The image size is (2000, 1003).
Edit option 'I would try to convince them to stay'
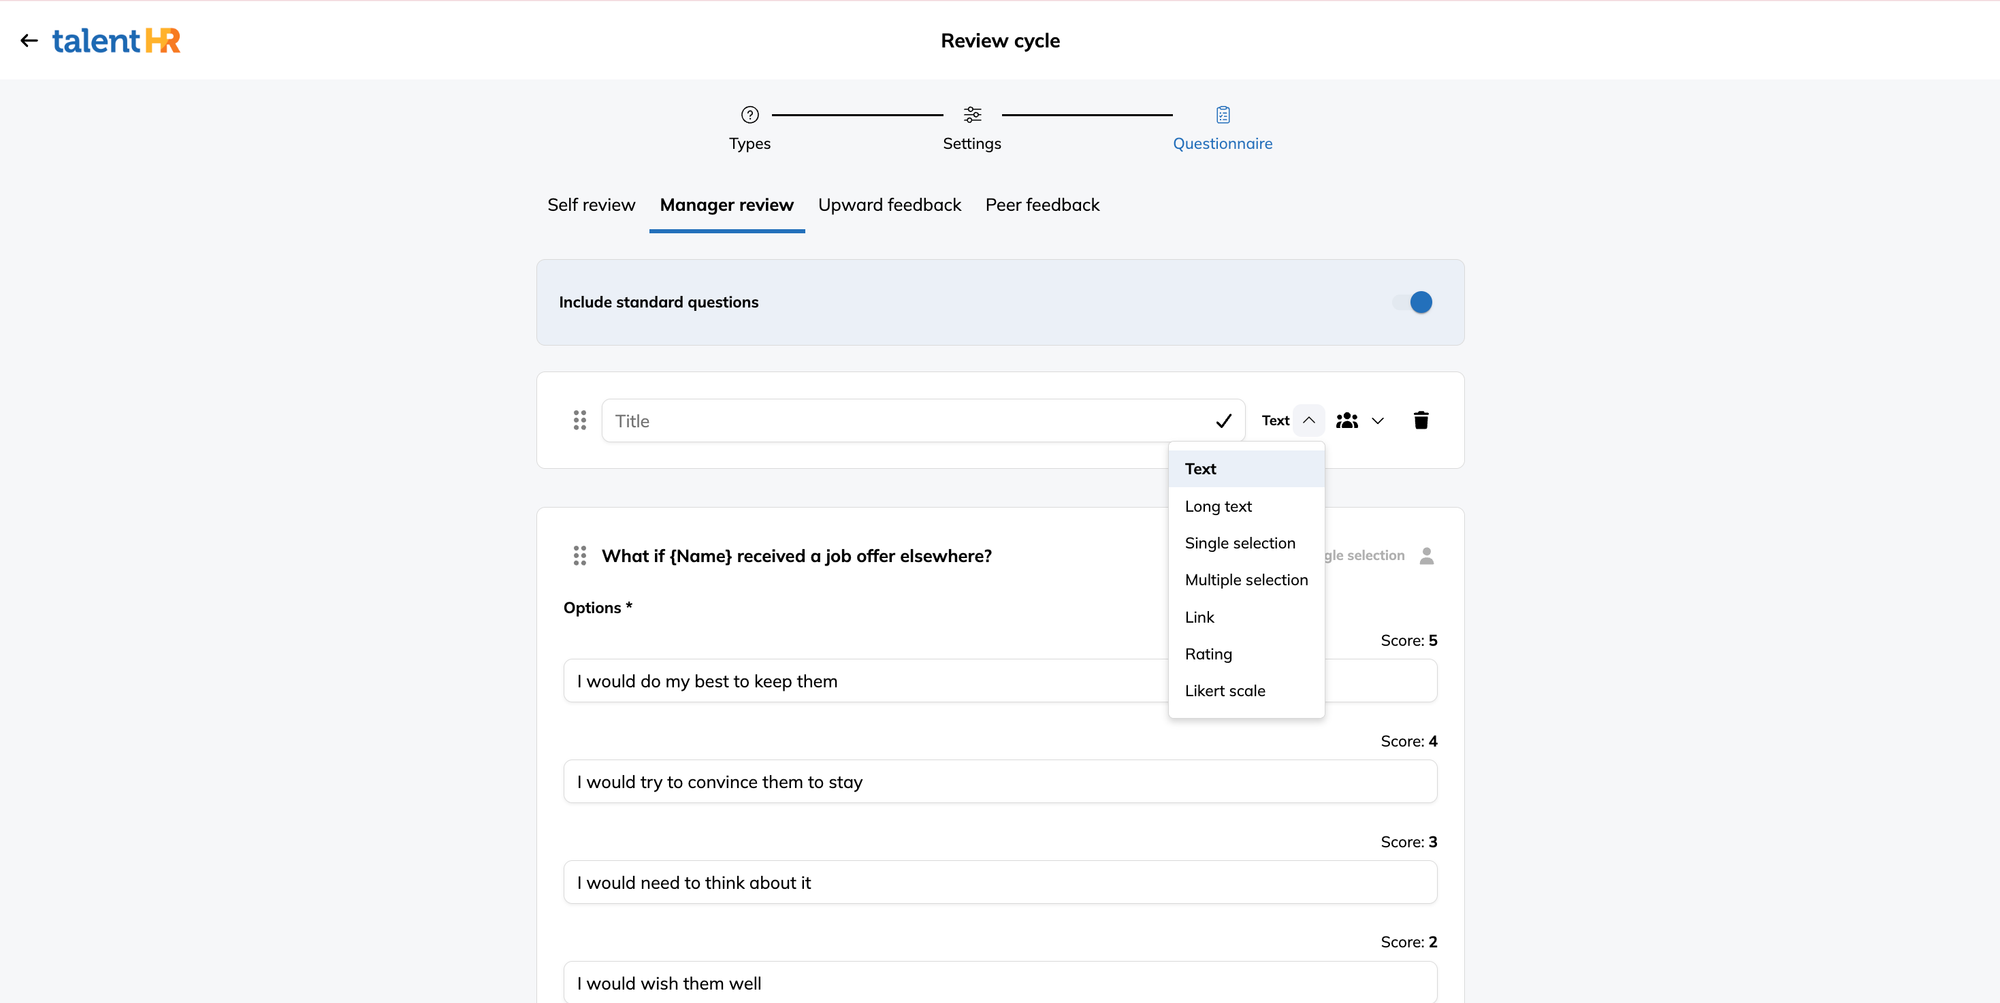point(1000,782)
